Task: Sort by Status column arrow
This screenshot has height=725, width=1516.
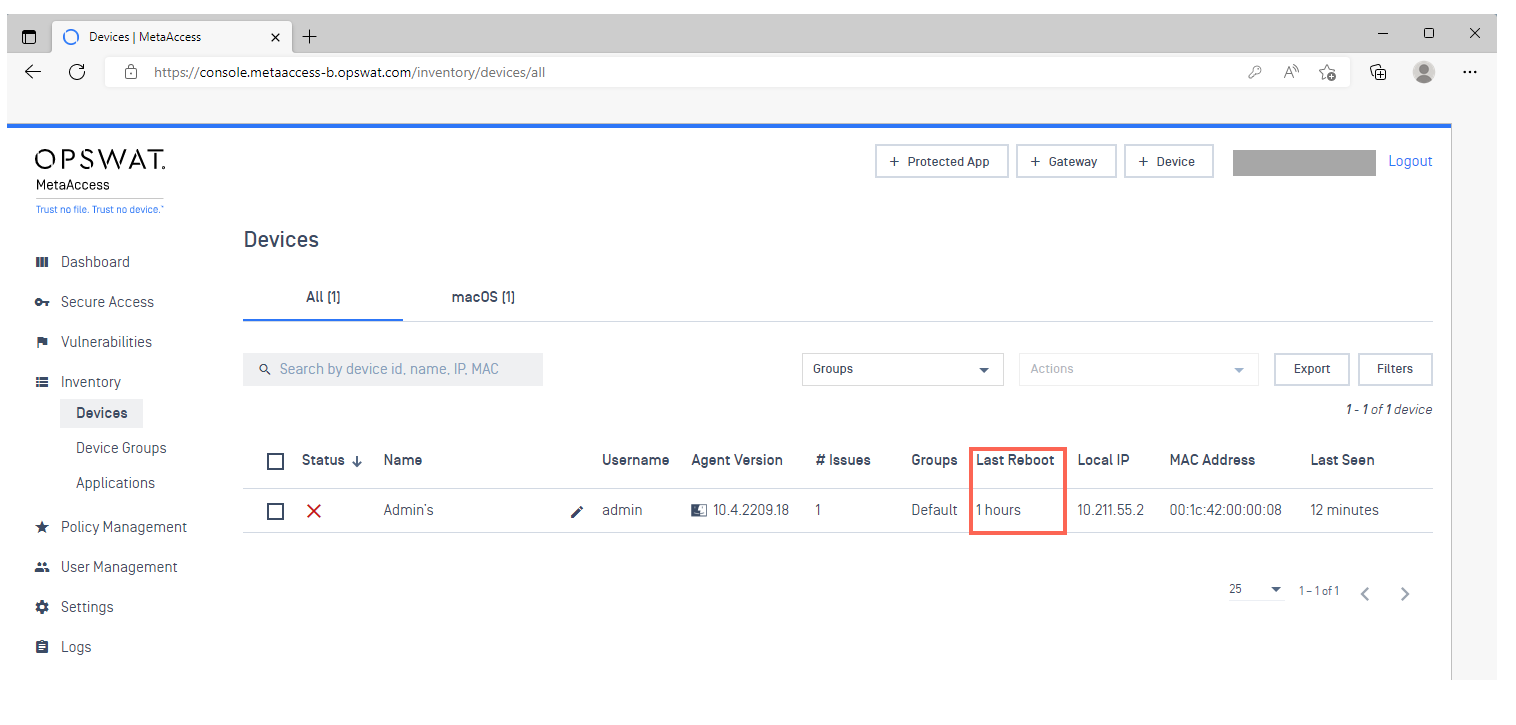Action: pyautogui.click(x=357, y=461)
